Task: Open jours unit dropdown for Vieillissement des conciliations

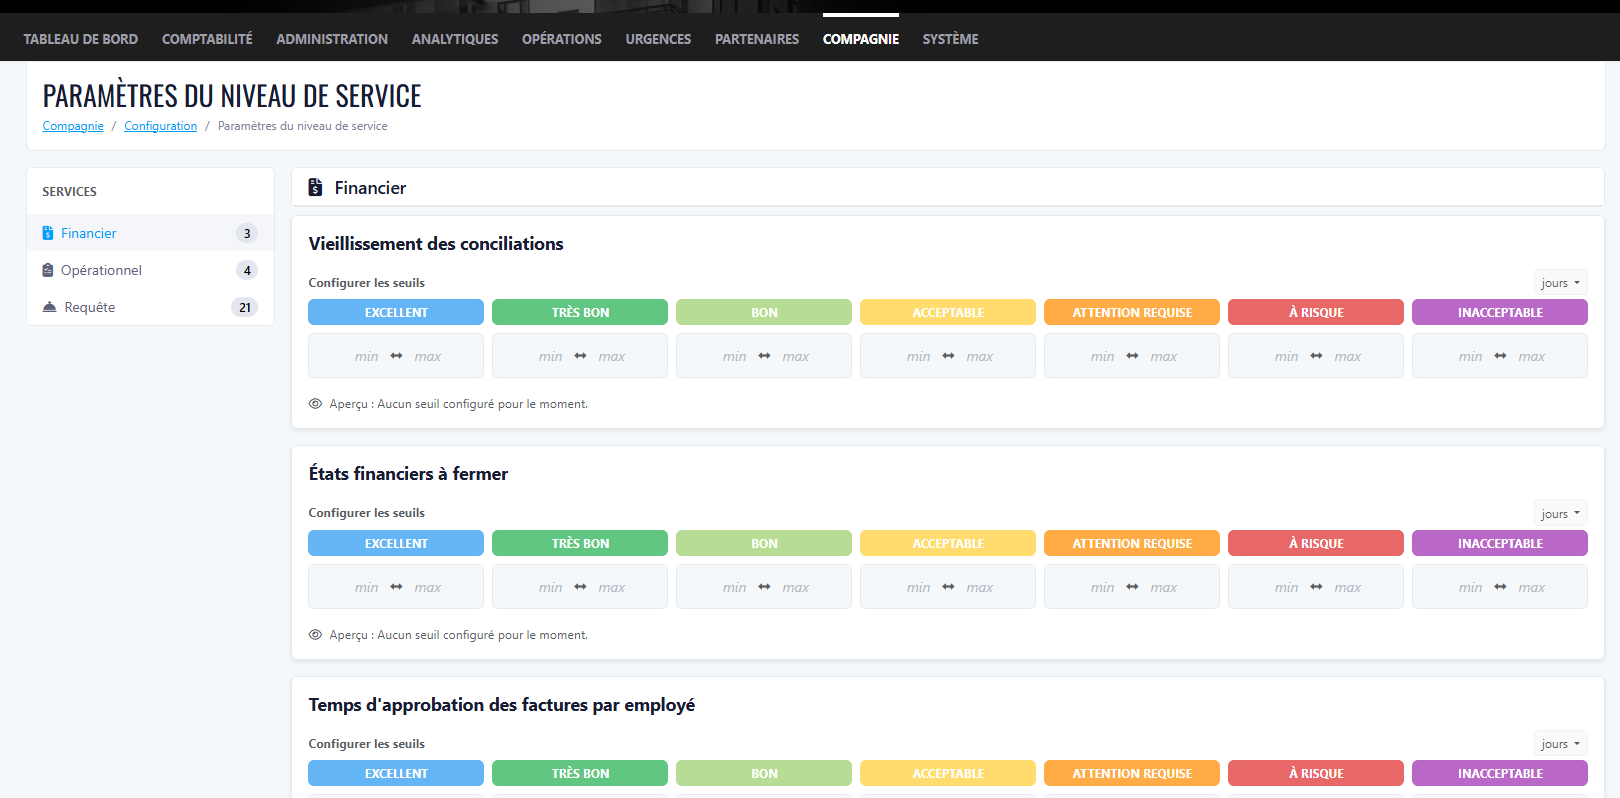Action: coord(1561,283)
